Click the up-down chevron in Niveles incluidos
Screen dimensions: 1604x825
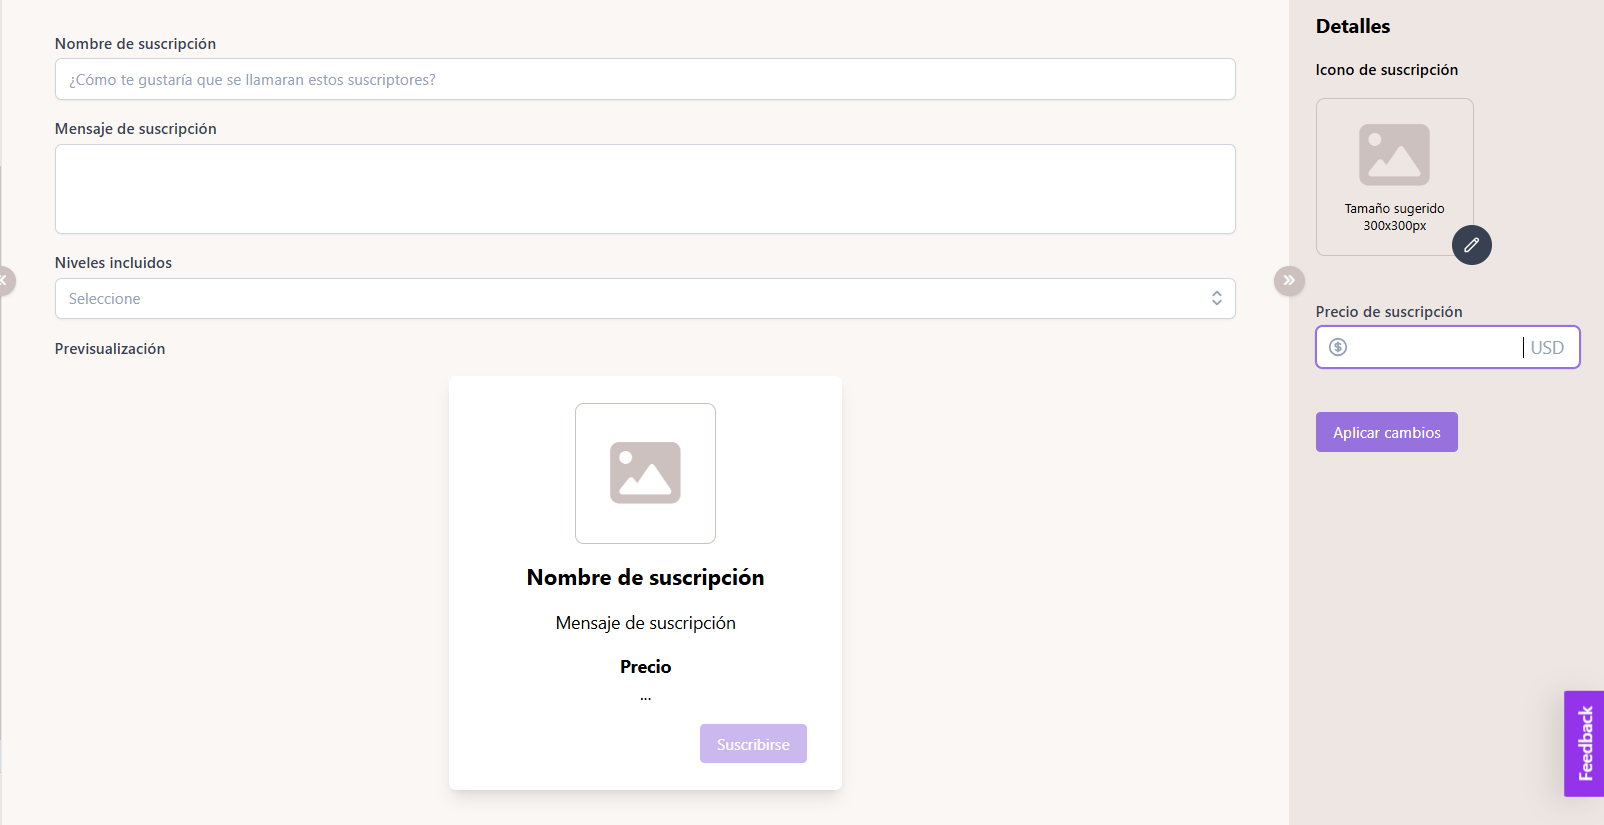(1216, 298)
